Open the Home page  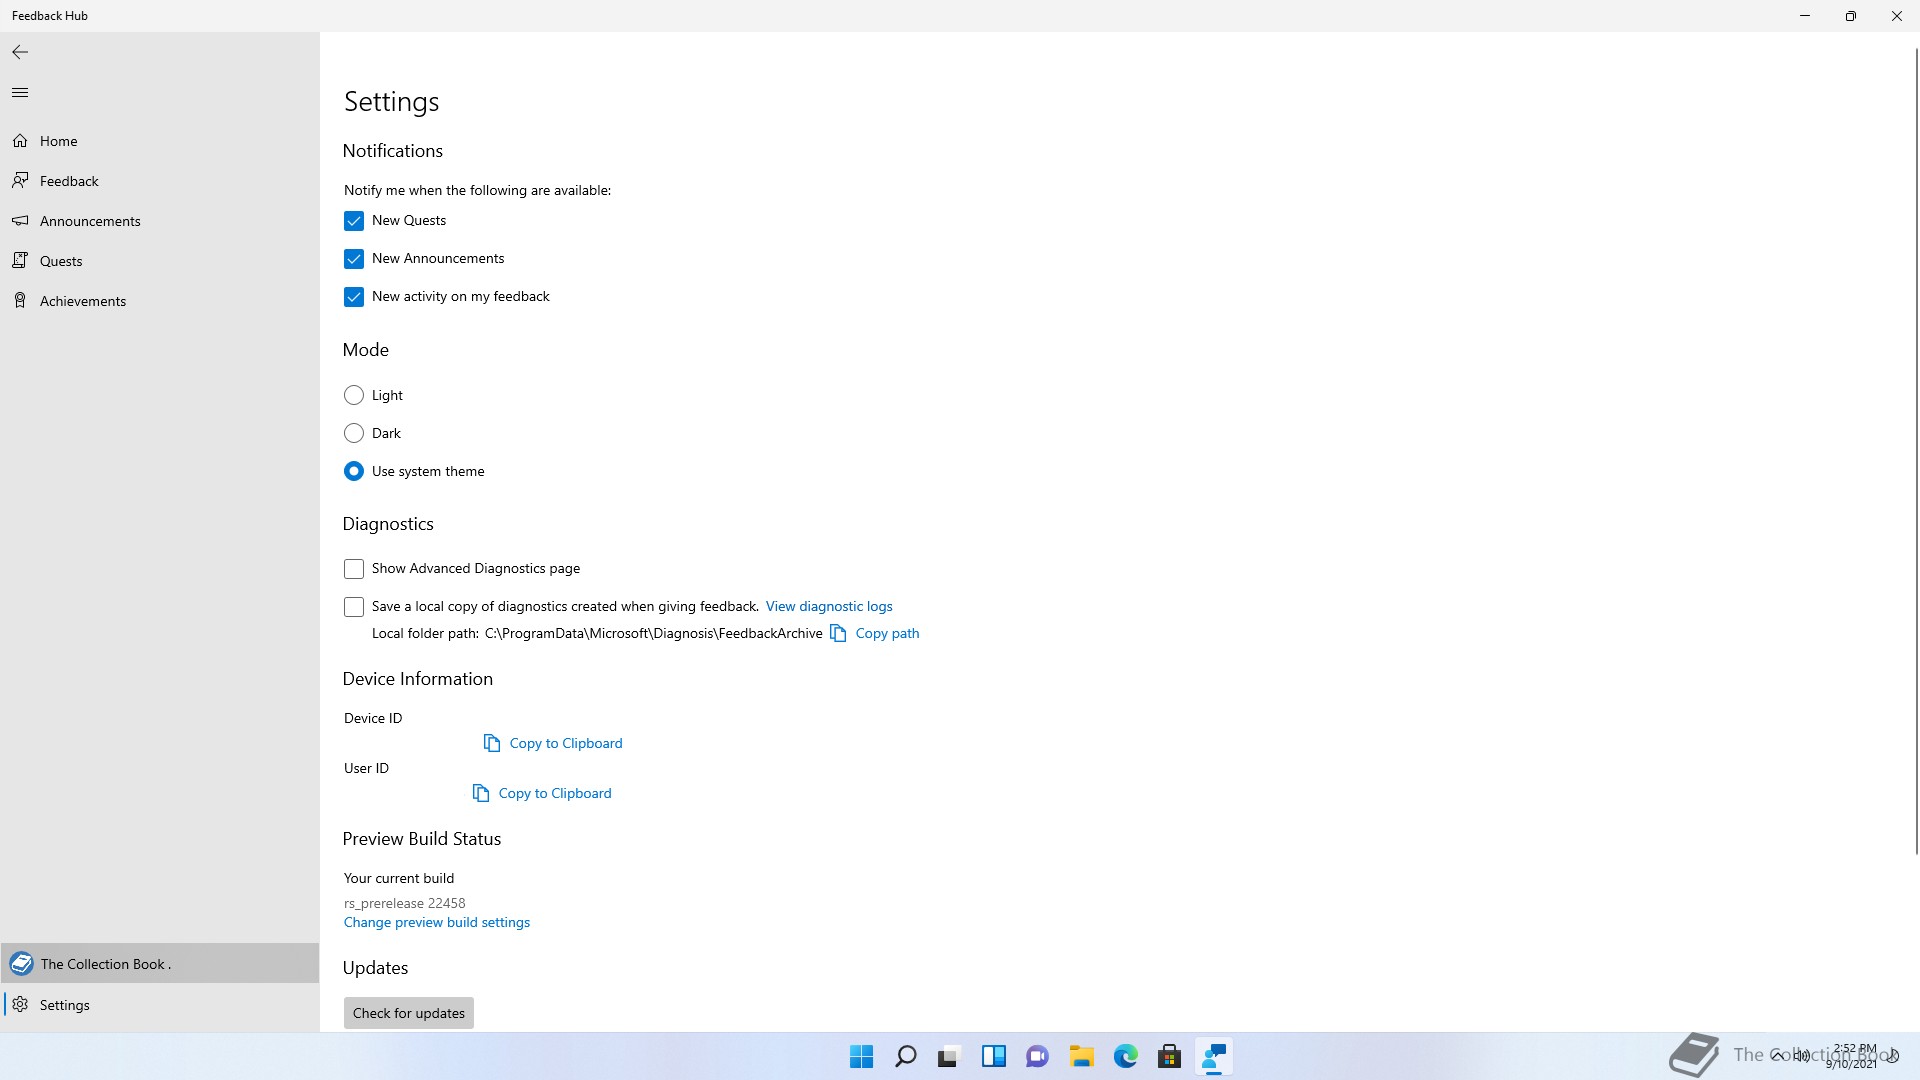pyautogui.click(x=160, y=141)
